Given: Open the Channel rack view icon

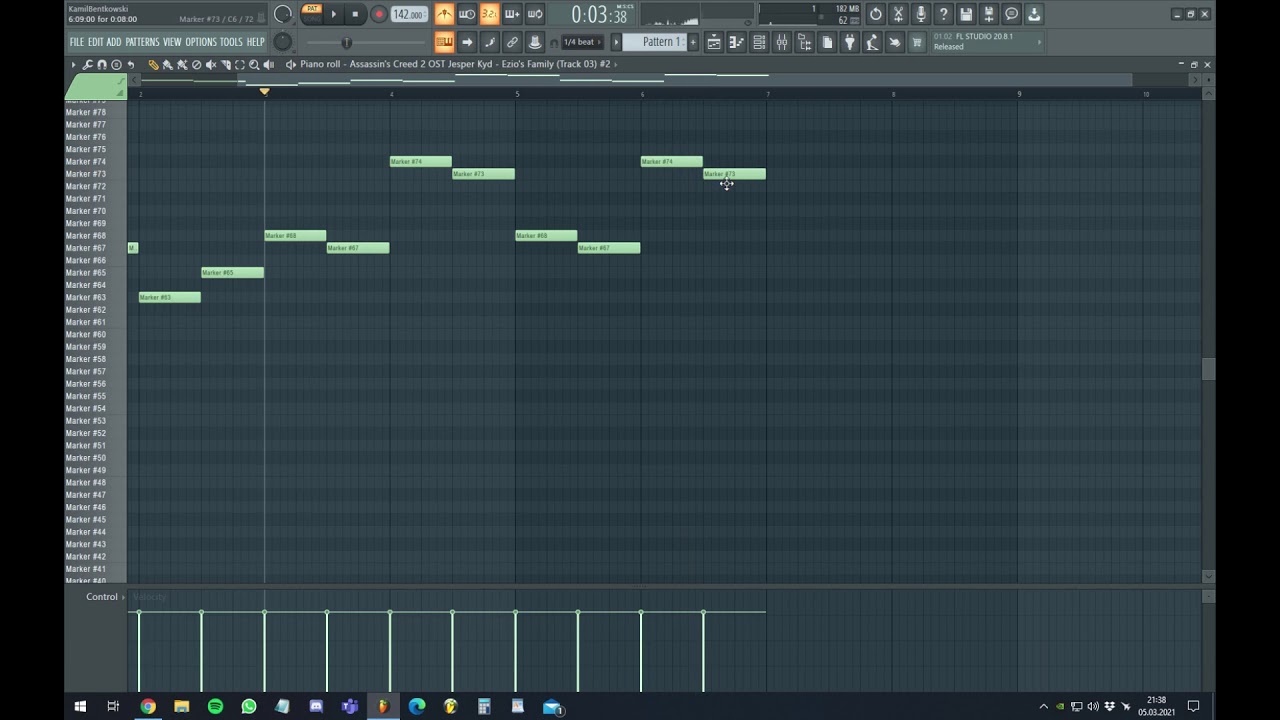Looking at the screenshot, I should (759, 42).
